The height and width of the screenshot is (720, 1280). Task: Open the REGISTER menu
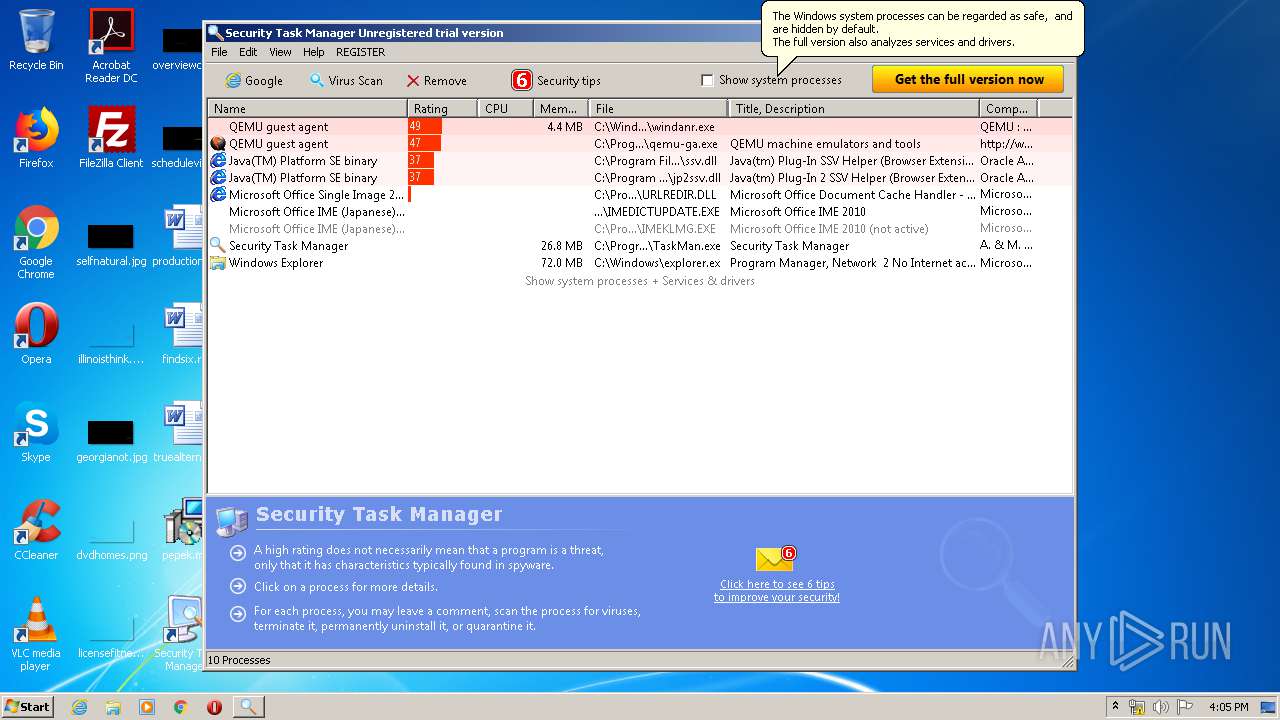pos(360,52)
